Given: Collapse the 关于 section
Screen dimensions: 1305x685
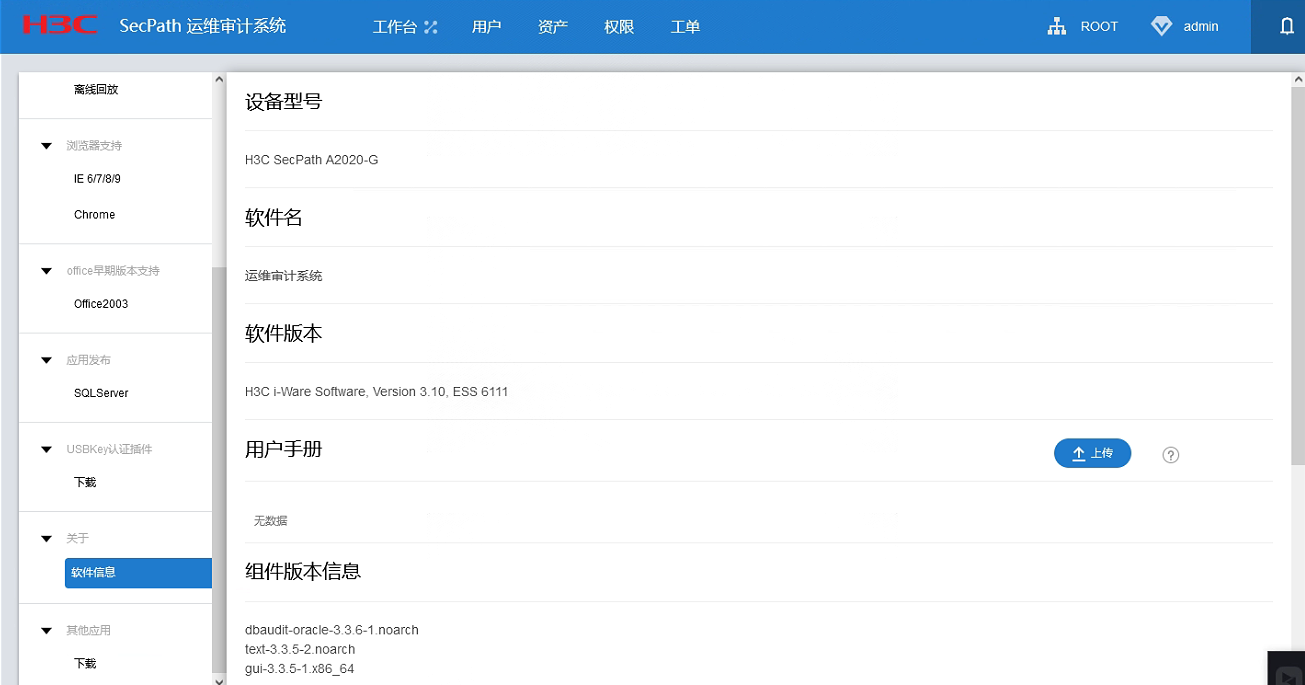Looking at the screenshot, I should pyautogui.click(x=46, y=539).
